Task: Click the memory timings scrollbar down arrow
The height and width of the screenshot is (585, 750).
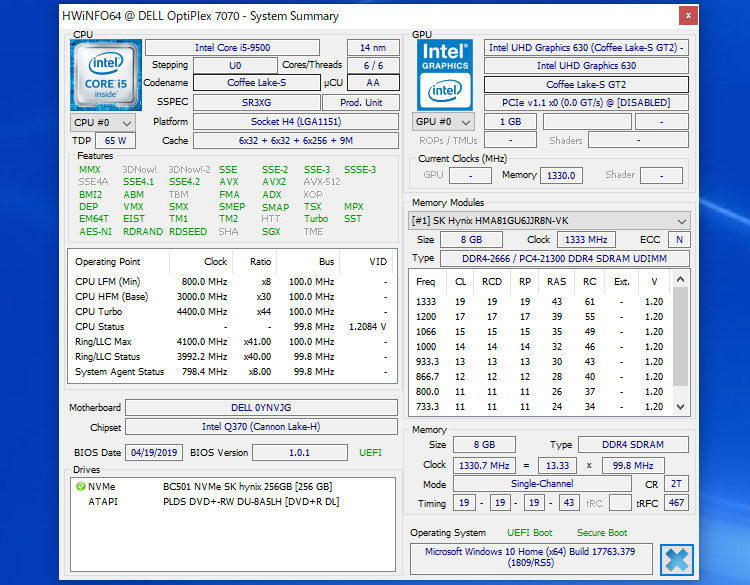Action: [x=681, y=407]
